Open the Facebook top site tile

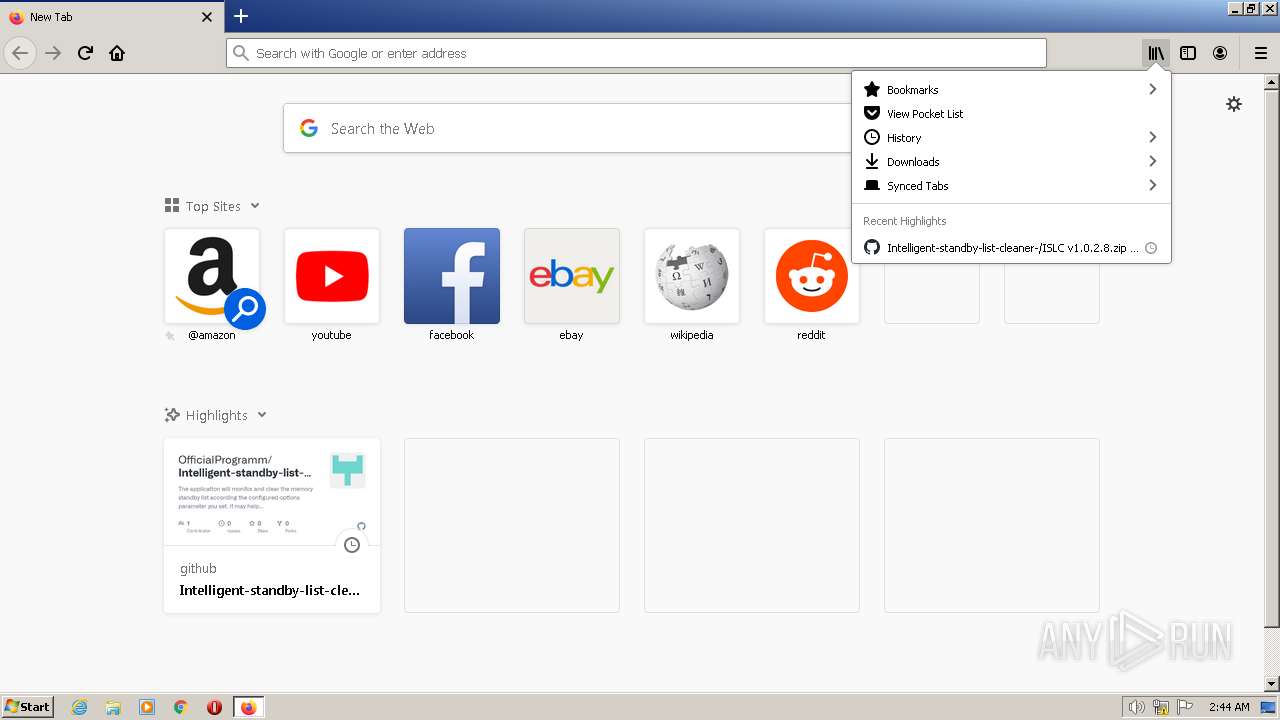452,276
